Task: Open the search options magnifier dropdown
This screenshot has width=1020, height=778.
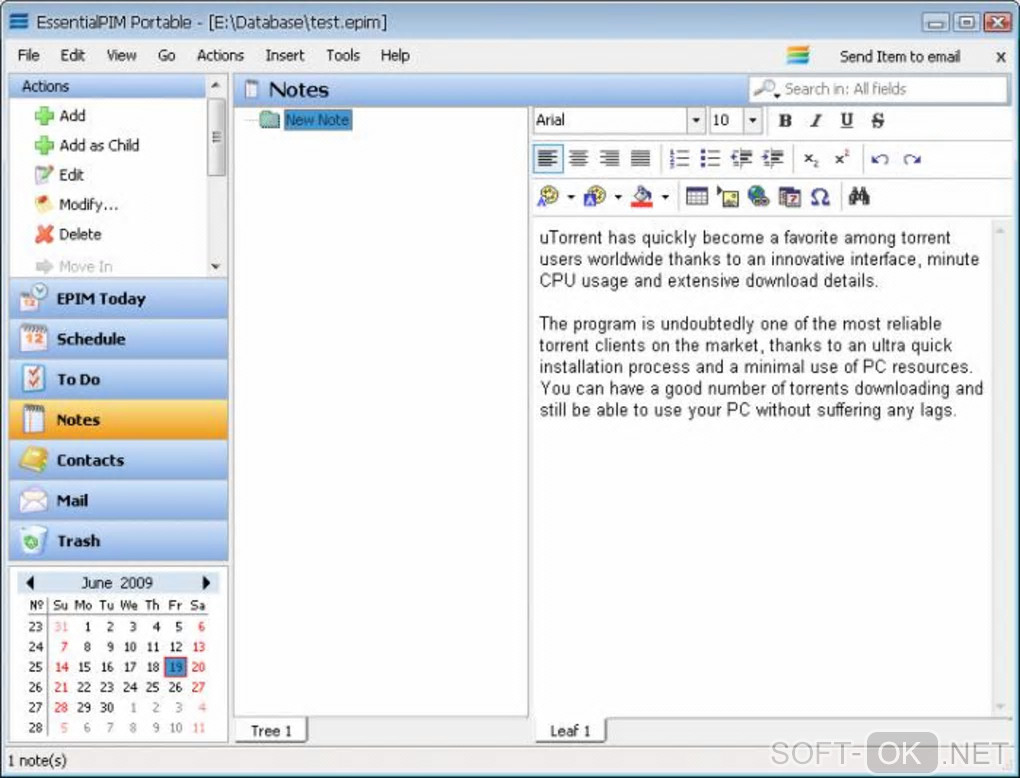Action: tap(766, 89)
